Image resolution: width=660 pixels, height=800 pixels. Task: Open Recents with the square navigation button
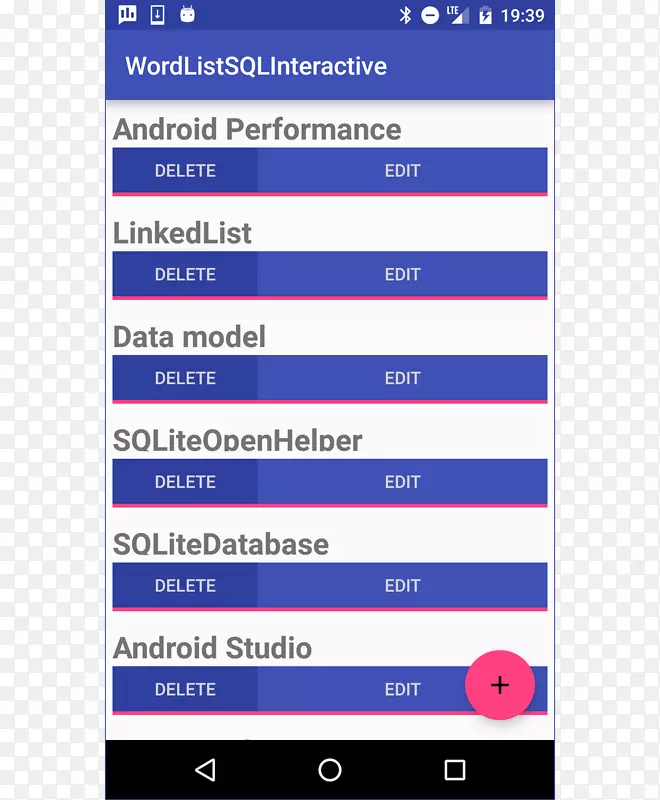(x=456, y=770)
